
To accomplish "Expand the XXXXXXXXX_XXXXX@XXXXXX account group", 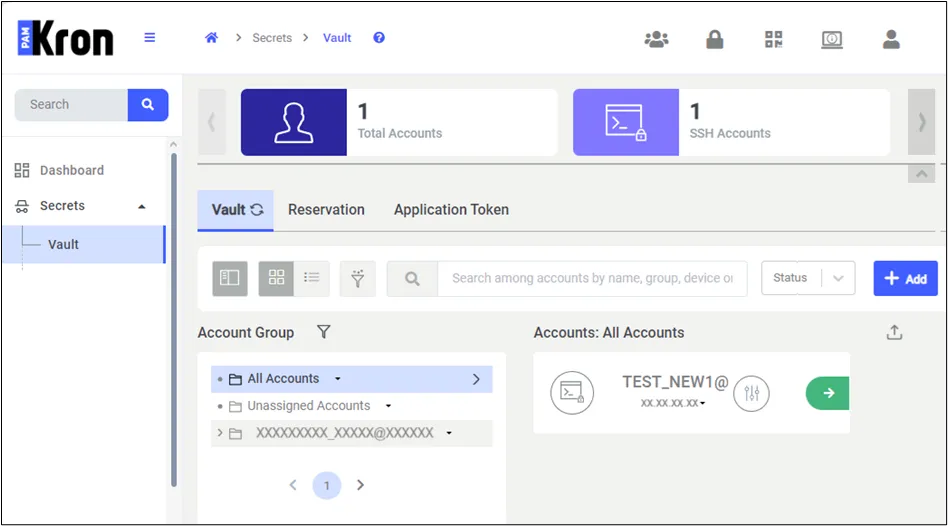I will point(220,433).
